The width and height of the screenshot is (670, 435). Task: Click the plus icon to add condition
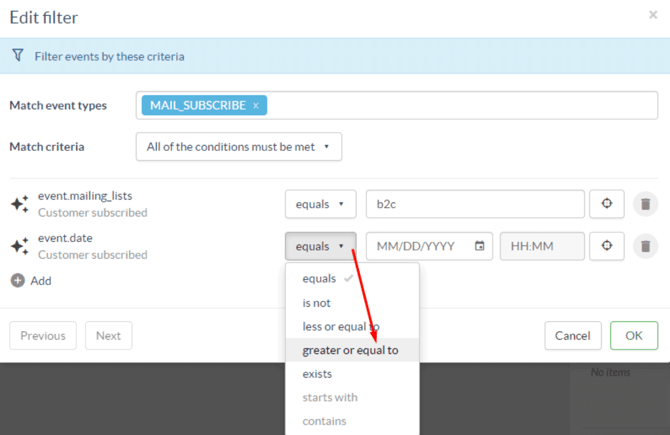tap(17, 281)
